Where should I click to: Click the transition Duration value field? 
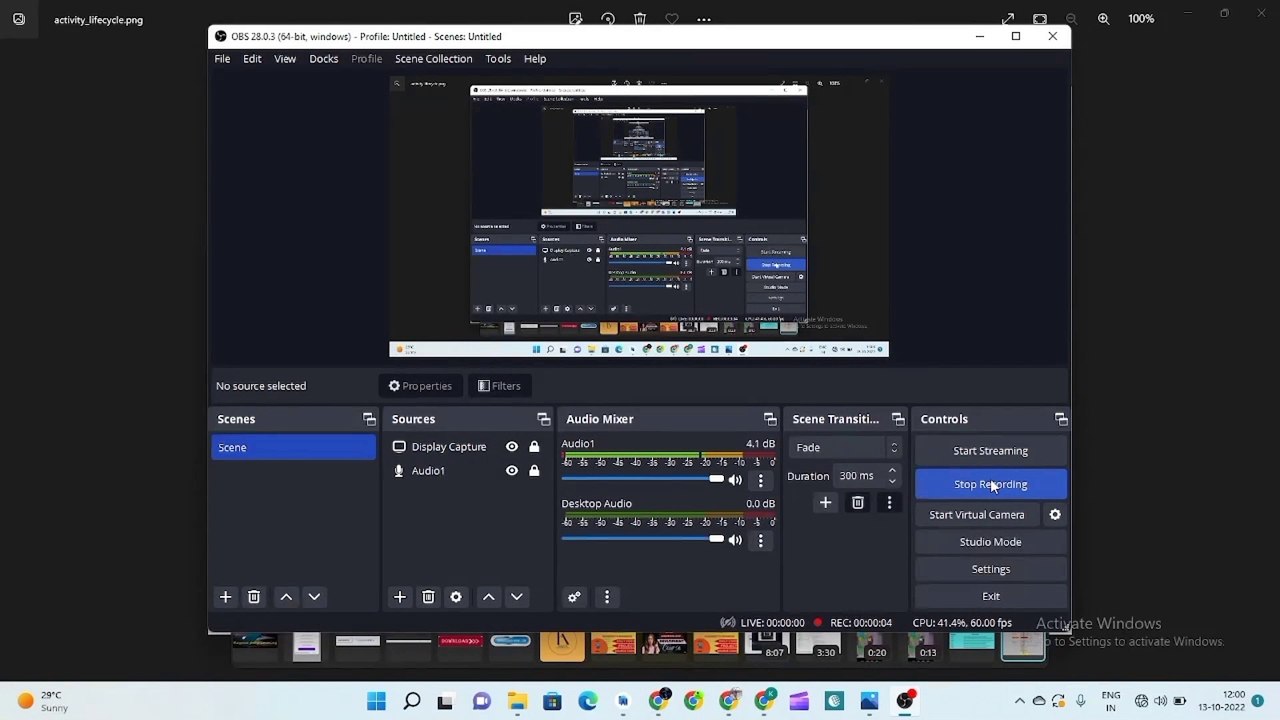(859, 476)
